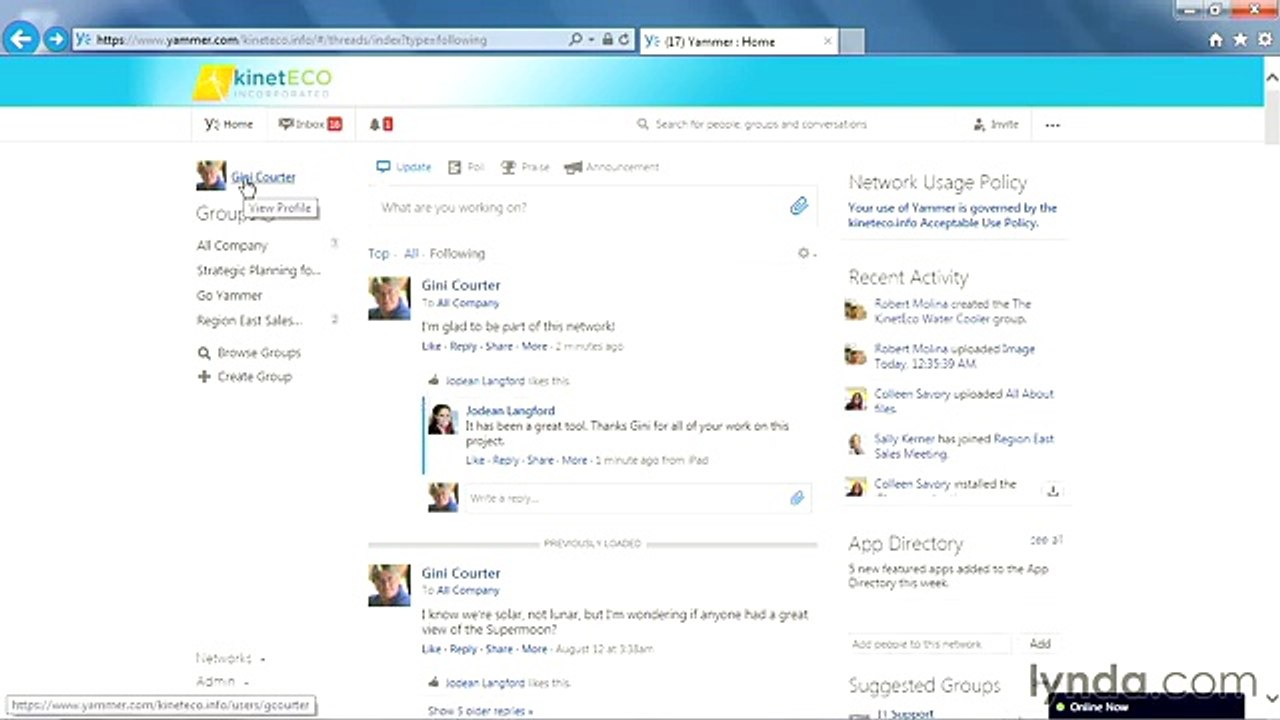
Task: Click the Recent Activity scroll-down icon
Action: (1052, 490)
